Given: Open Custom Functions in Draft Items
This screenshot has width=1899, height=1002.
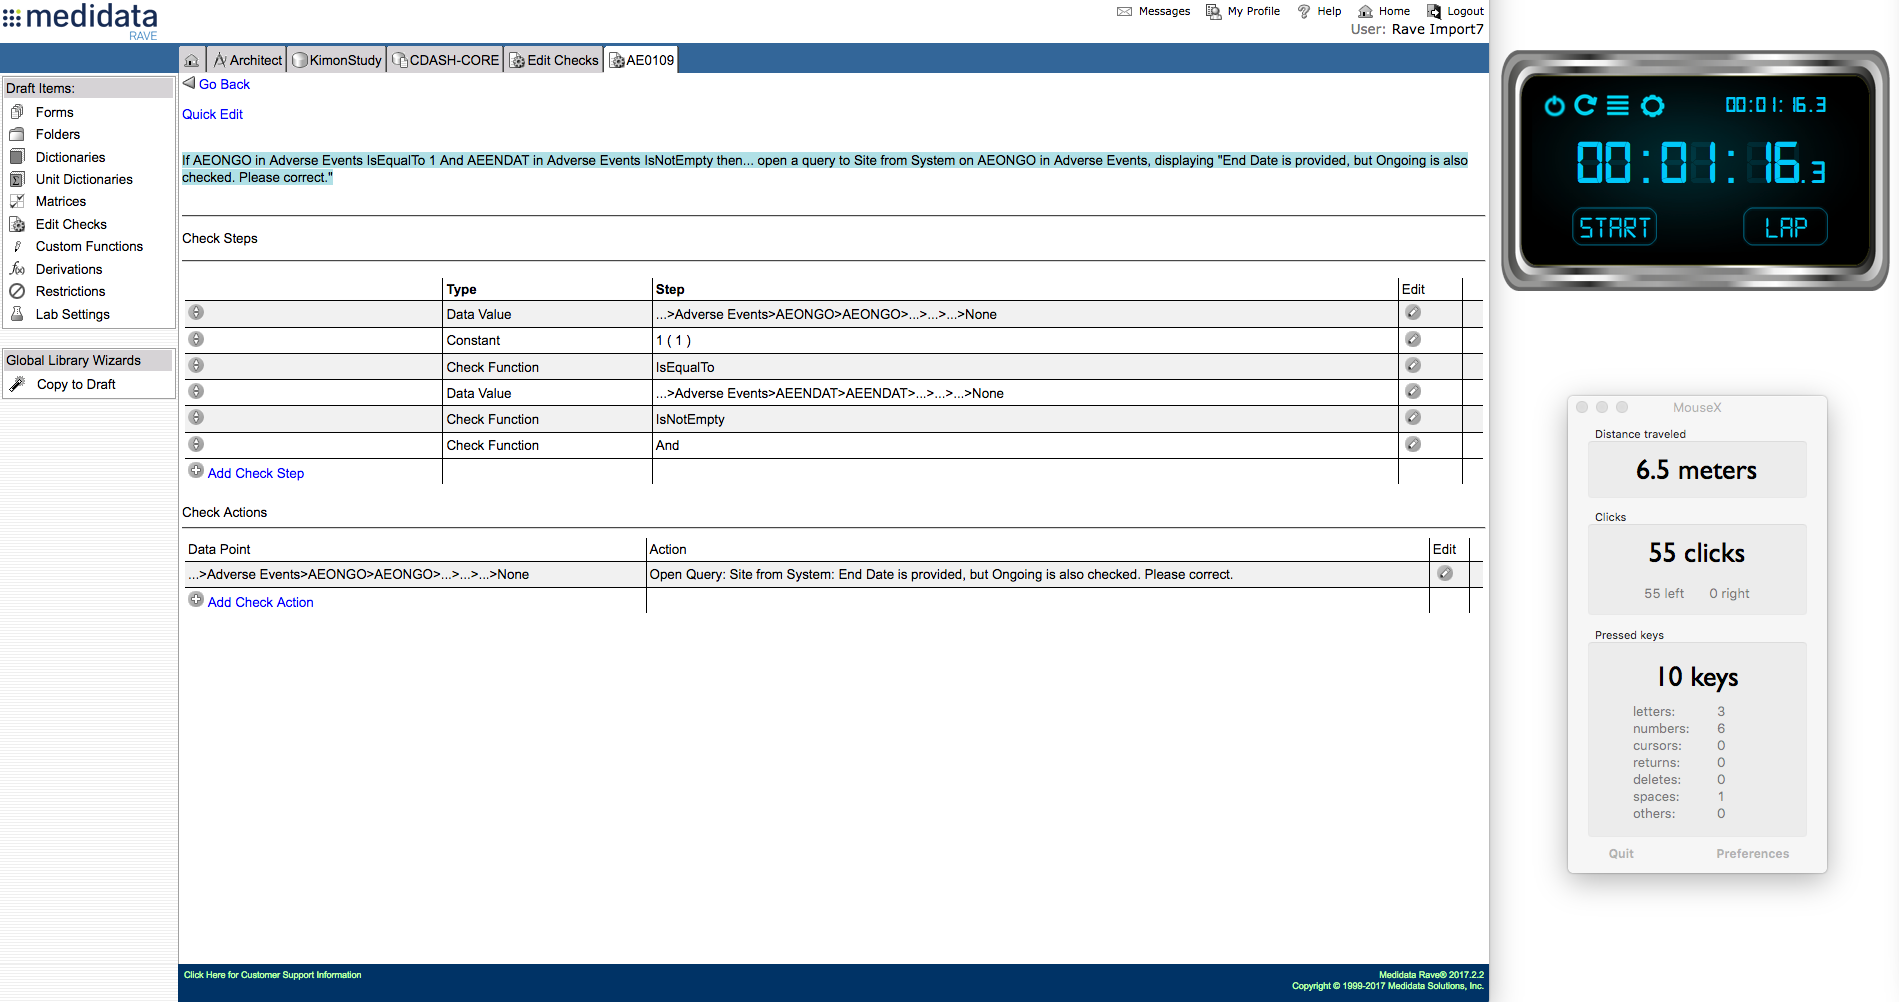Looking at the screenshot, I should 89,247.
